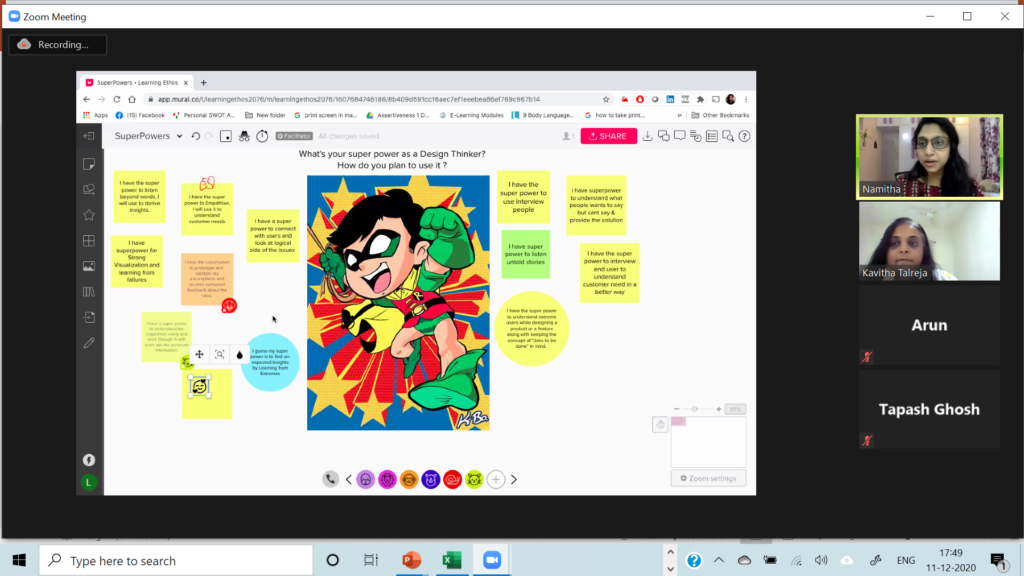Open PowerPoint from the taskbar
Image resolution: width=1024 pixels, height=576 pixels.
point(411,560)
